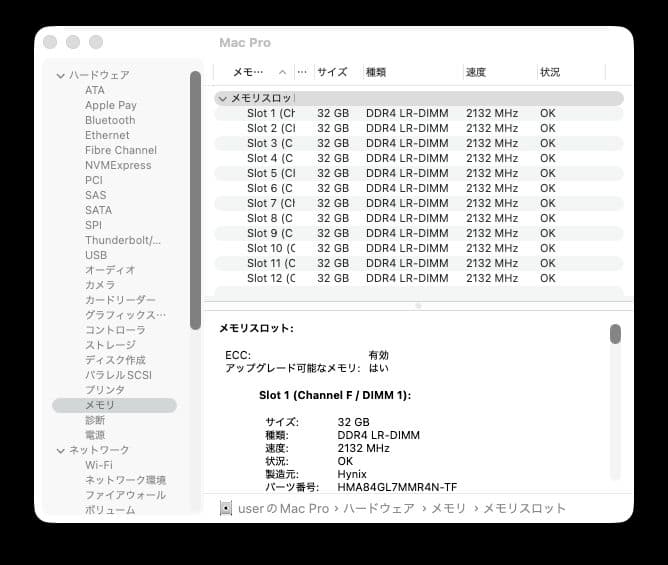This screenshot has height=565, width=668.
Task: Select SAS in the sidebar
Action: pos(95,195)
